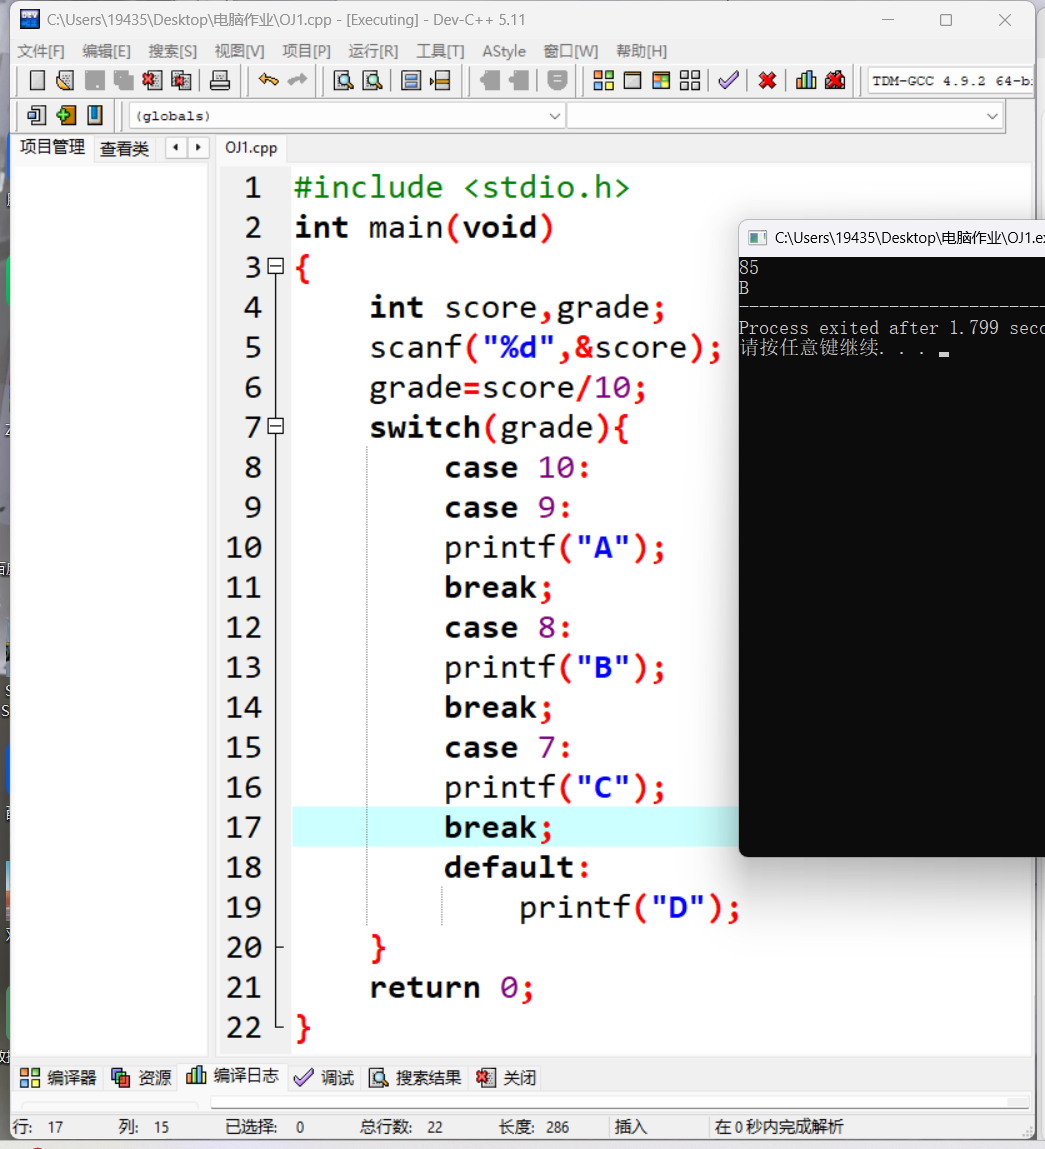Open the 搜索[S] menu
Screen dimensions: 1045x1149
click(172, 51)
